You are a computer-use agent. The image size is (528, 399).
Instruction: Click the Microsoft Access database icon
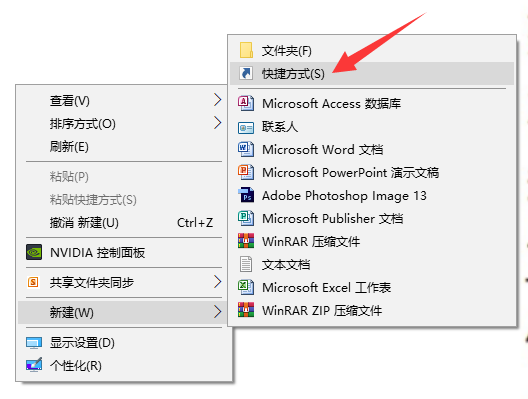click(246, 103)
